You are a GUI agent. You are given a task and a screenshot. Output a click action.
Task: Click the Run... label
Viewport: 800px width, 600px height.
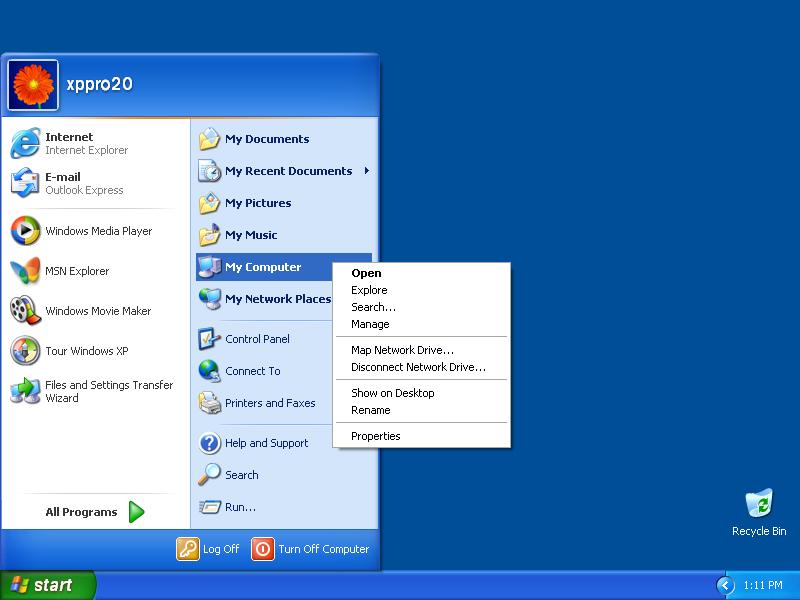[240, 507]
